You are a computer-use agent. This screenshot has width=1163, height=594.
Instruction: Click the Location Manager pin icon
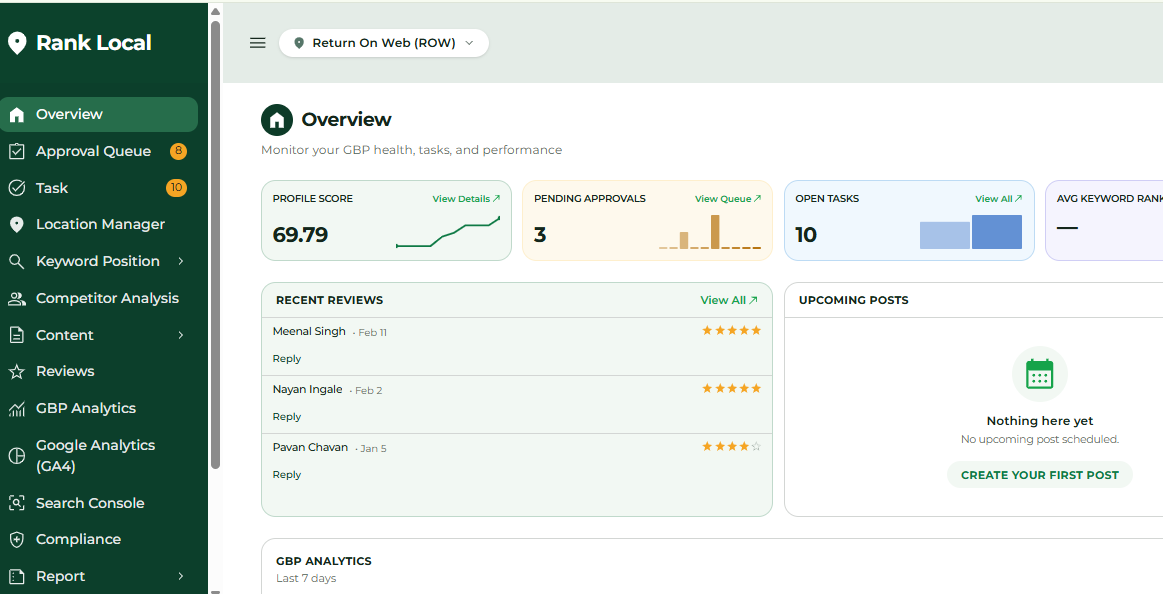(x=16, y=225)
